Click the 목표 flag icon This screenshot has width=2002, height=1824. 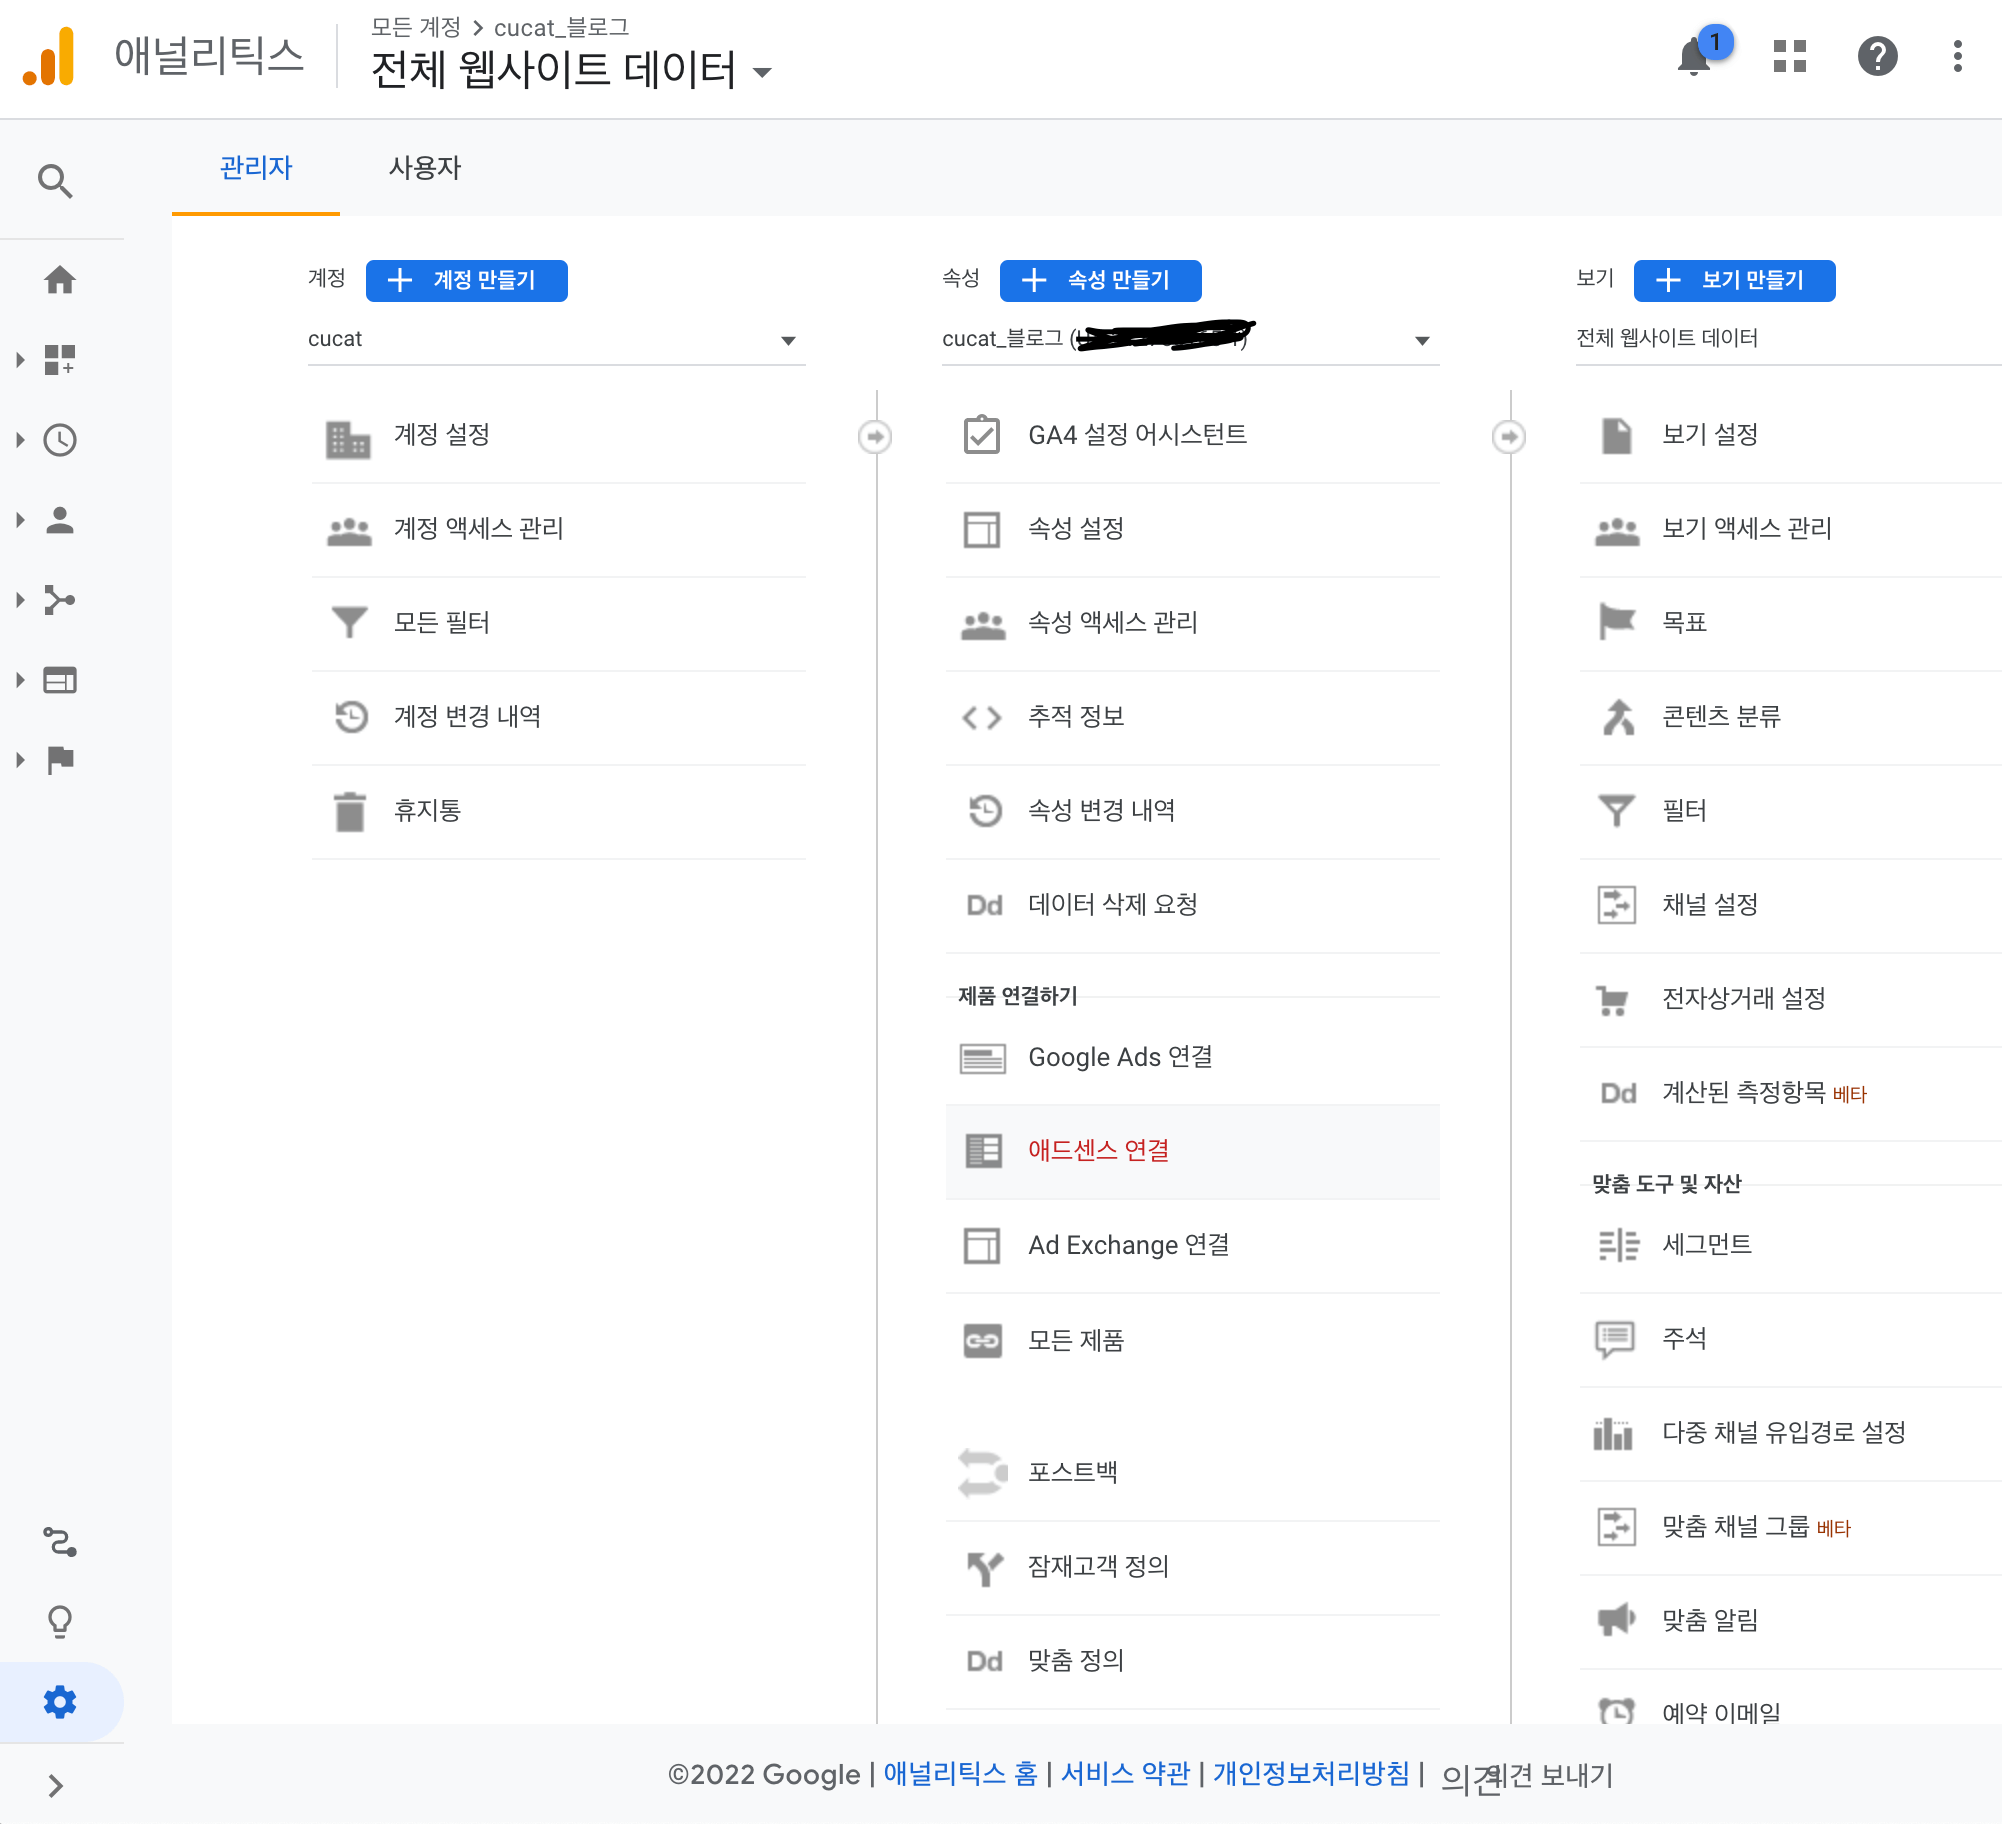pos(1616,622)
